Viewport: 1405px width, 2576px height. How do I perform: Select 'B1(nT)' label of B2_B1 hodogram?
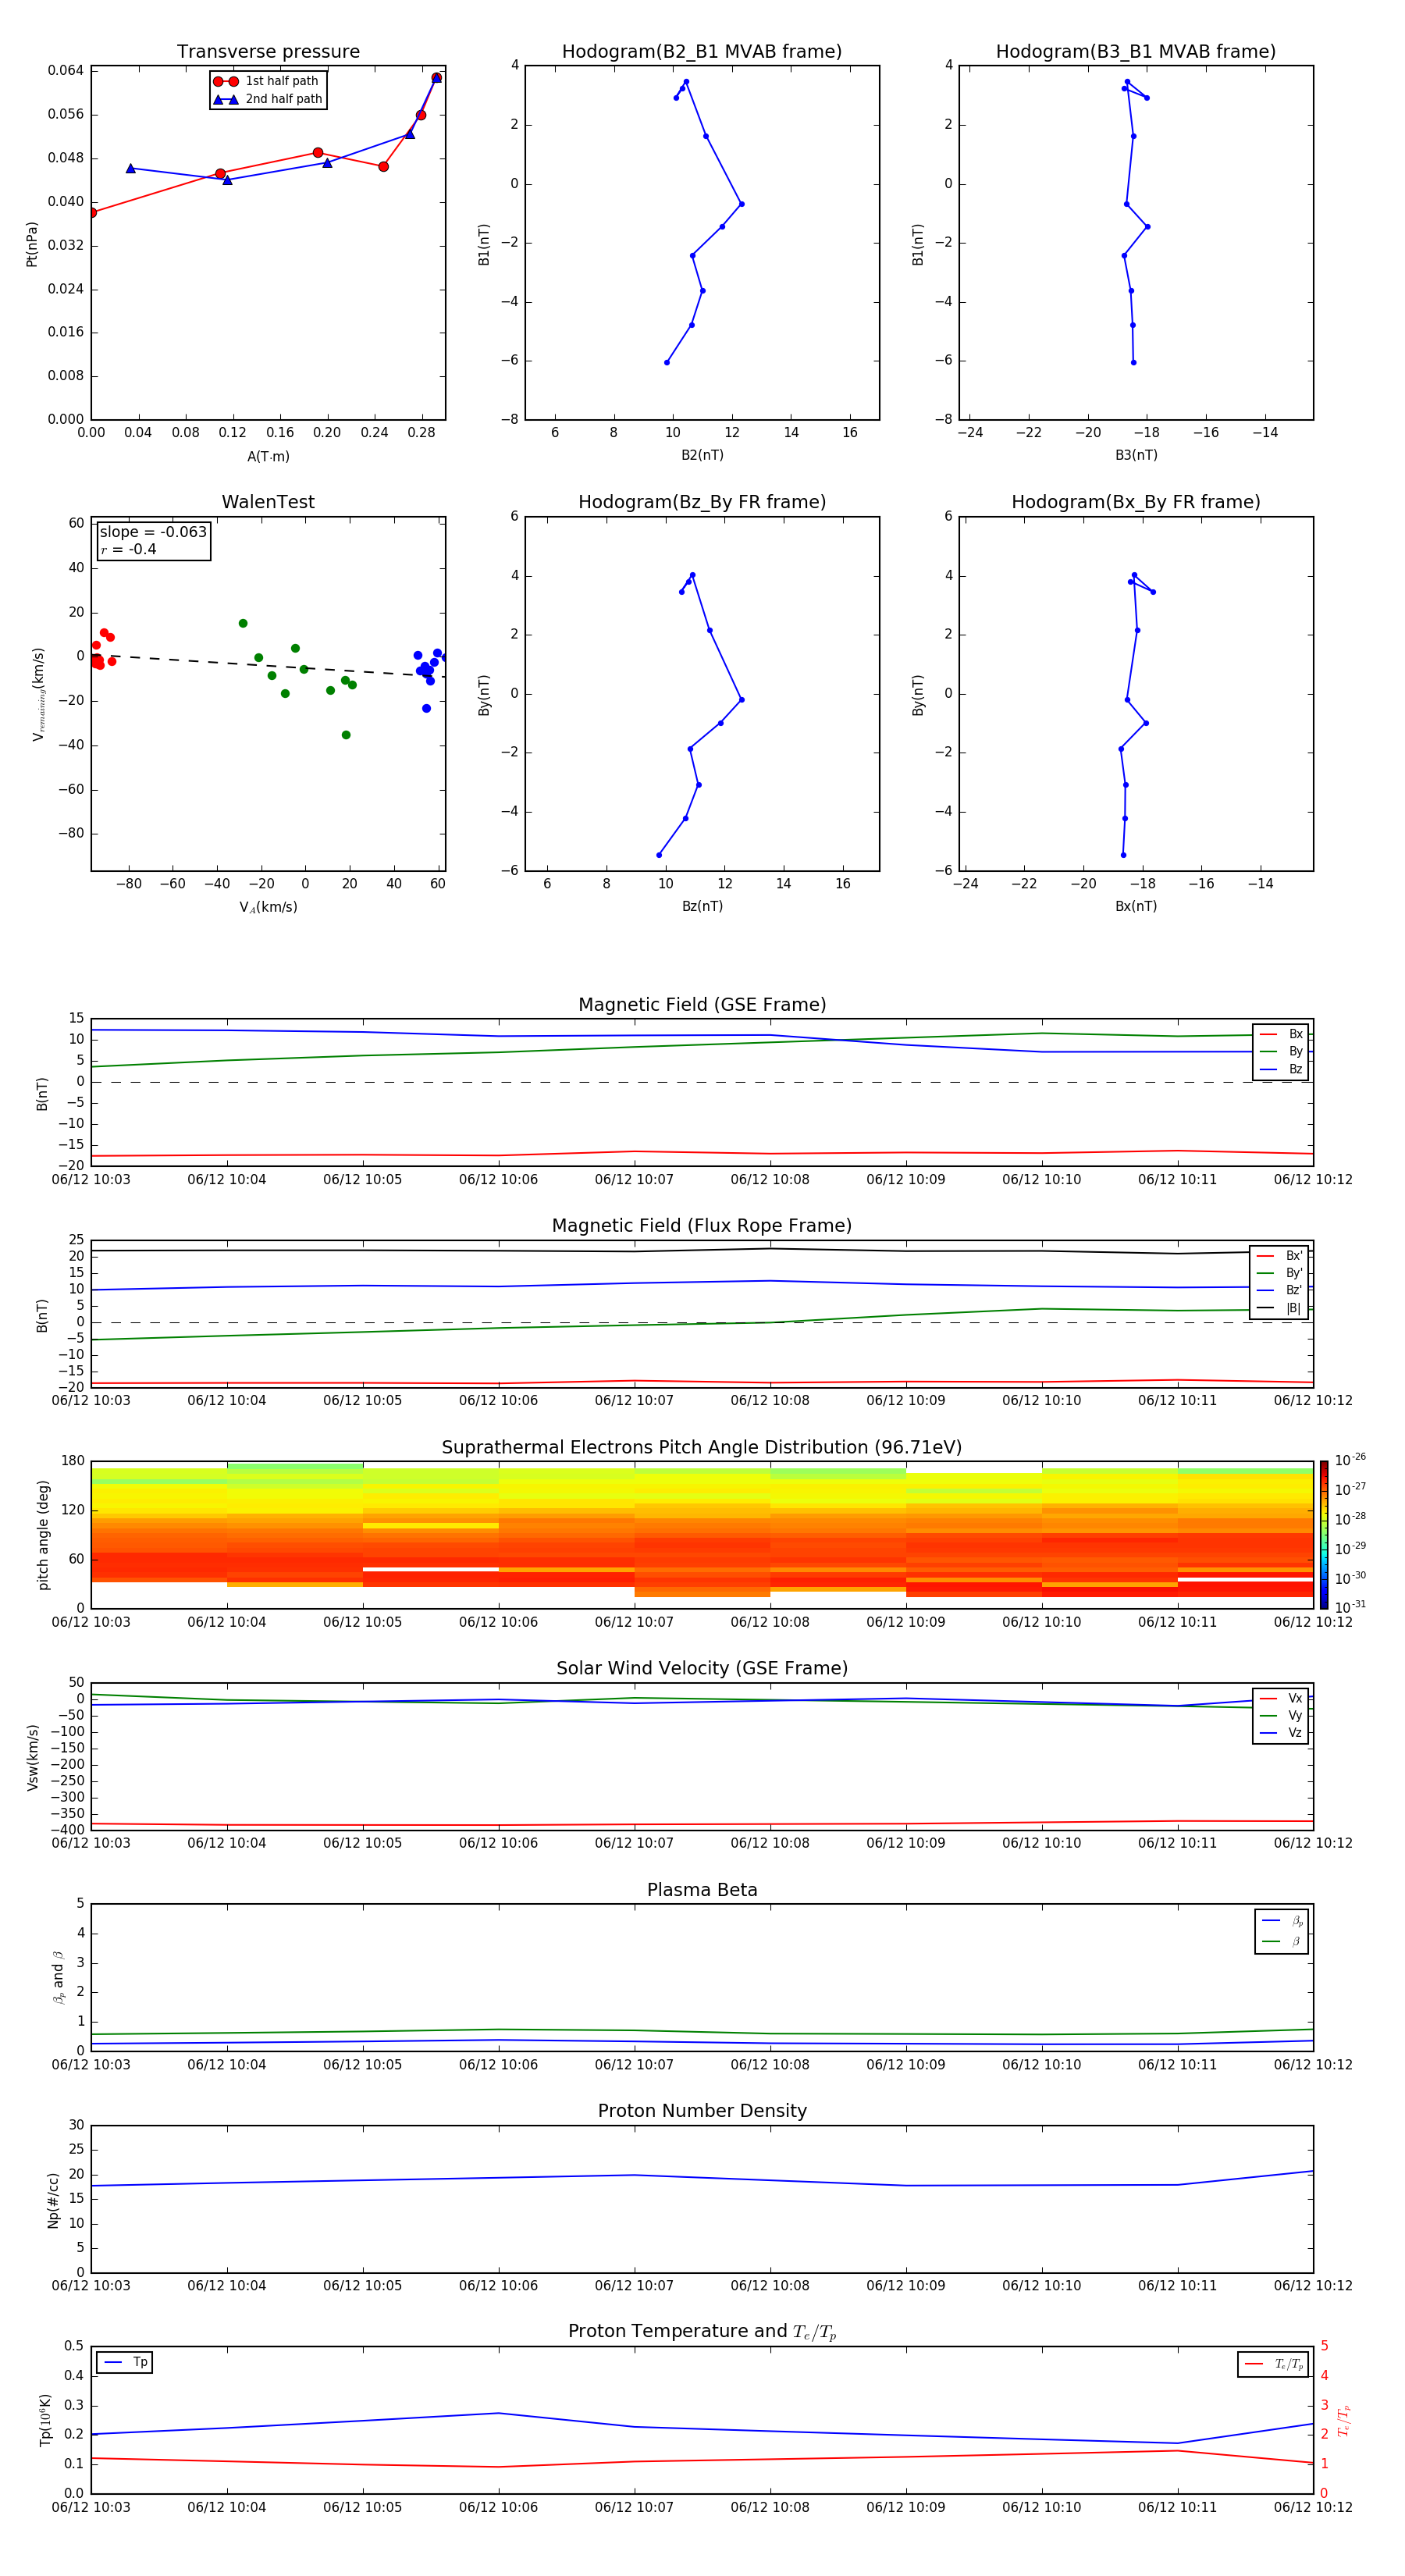(x=484, y=244)
